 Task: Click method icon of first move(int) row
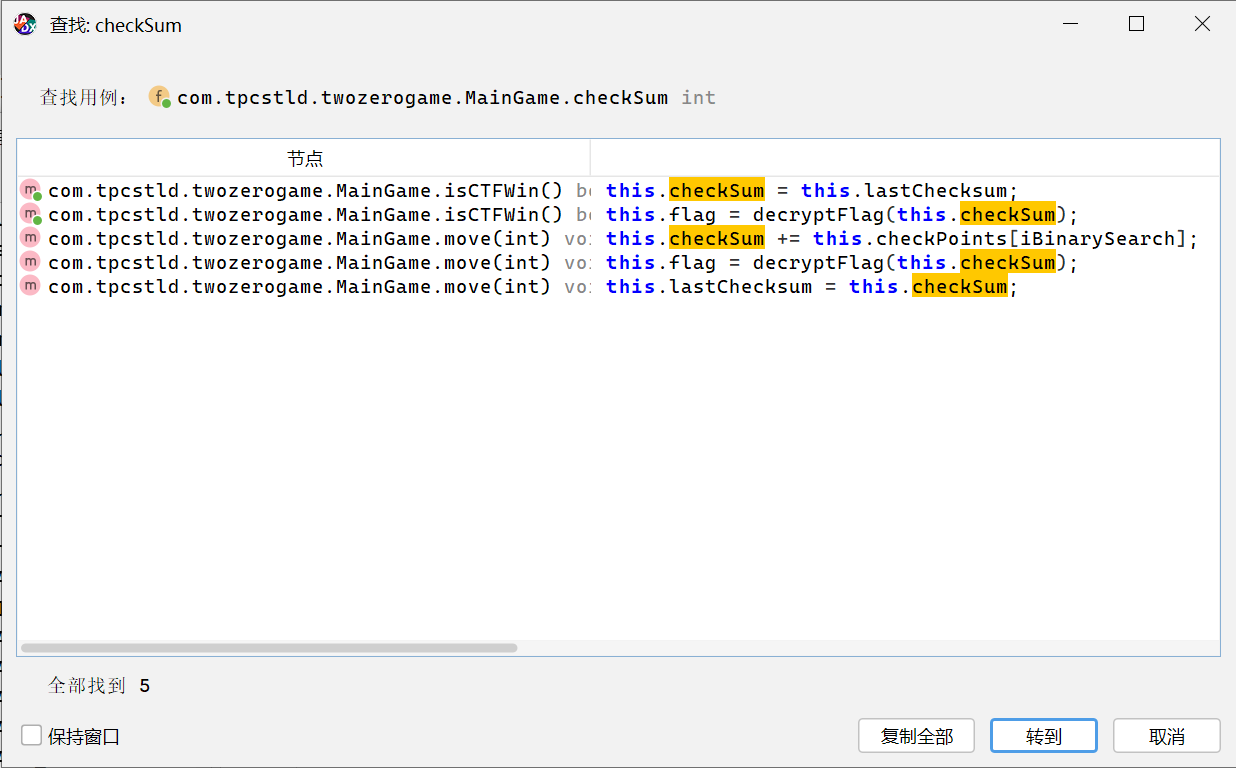(x=31, y=239)
